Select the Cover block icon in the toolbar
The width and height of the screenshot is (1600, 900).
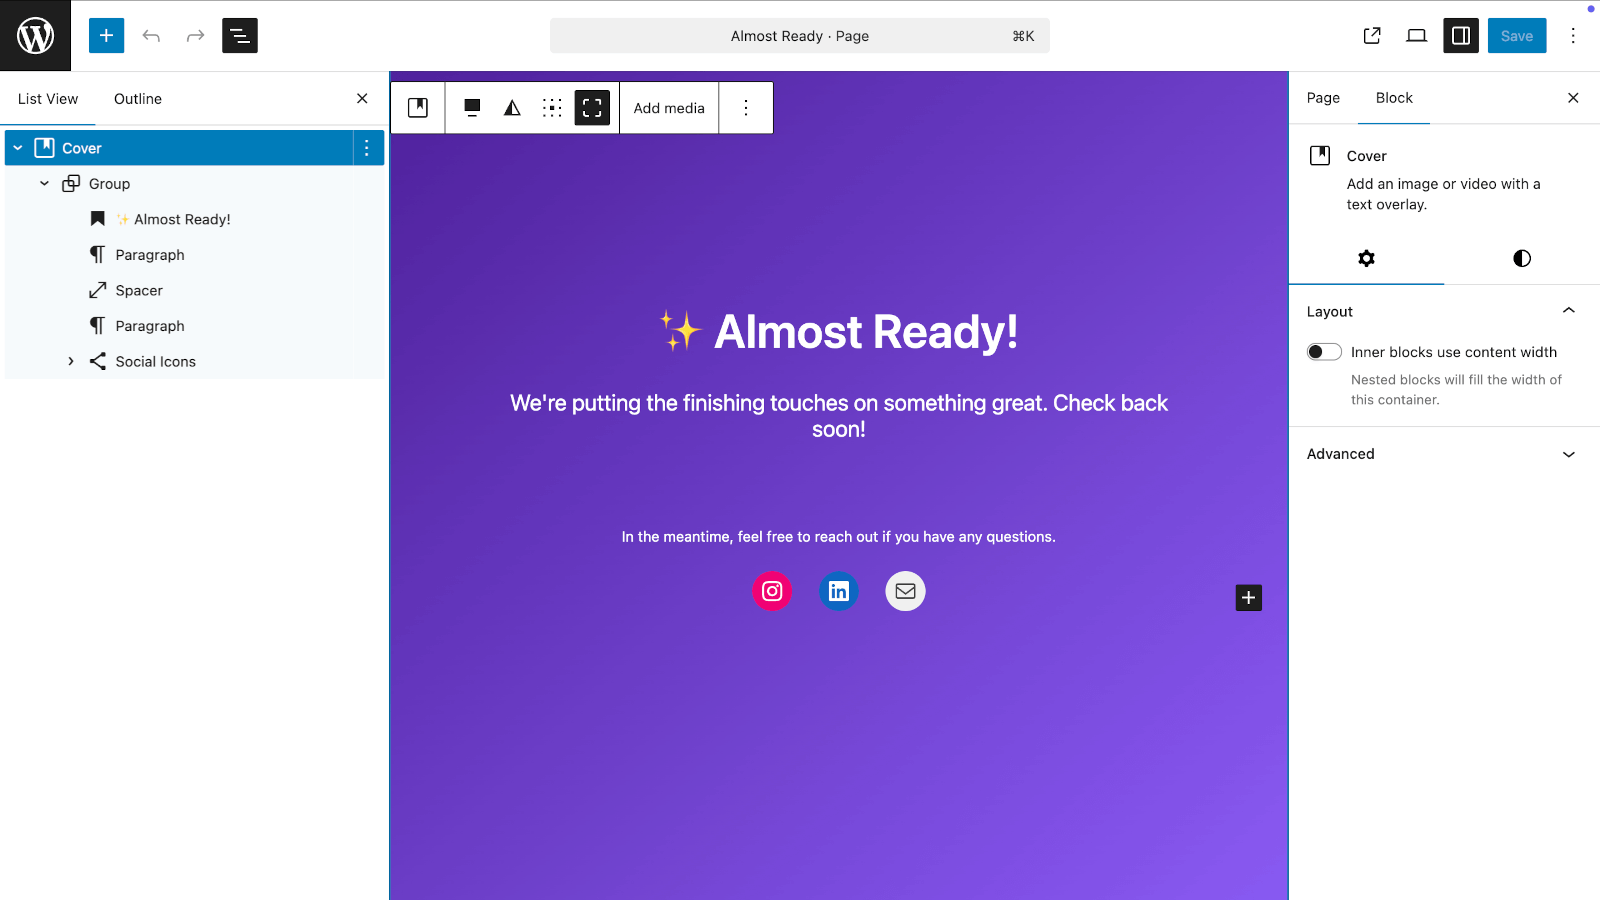(x=418, y=107)
